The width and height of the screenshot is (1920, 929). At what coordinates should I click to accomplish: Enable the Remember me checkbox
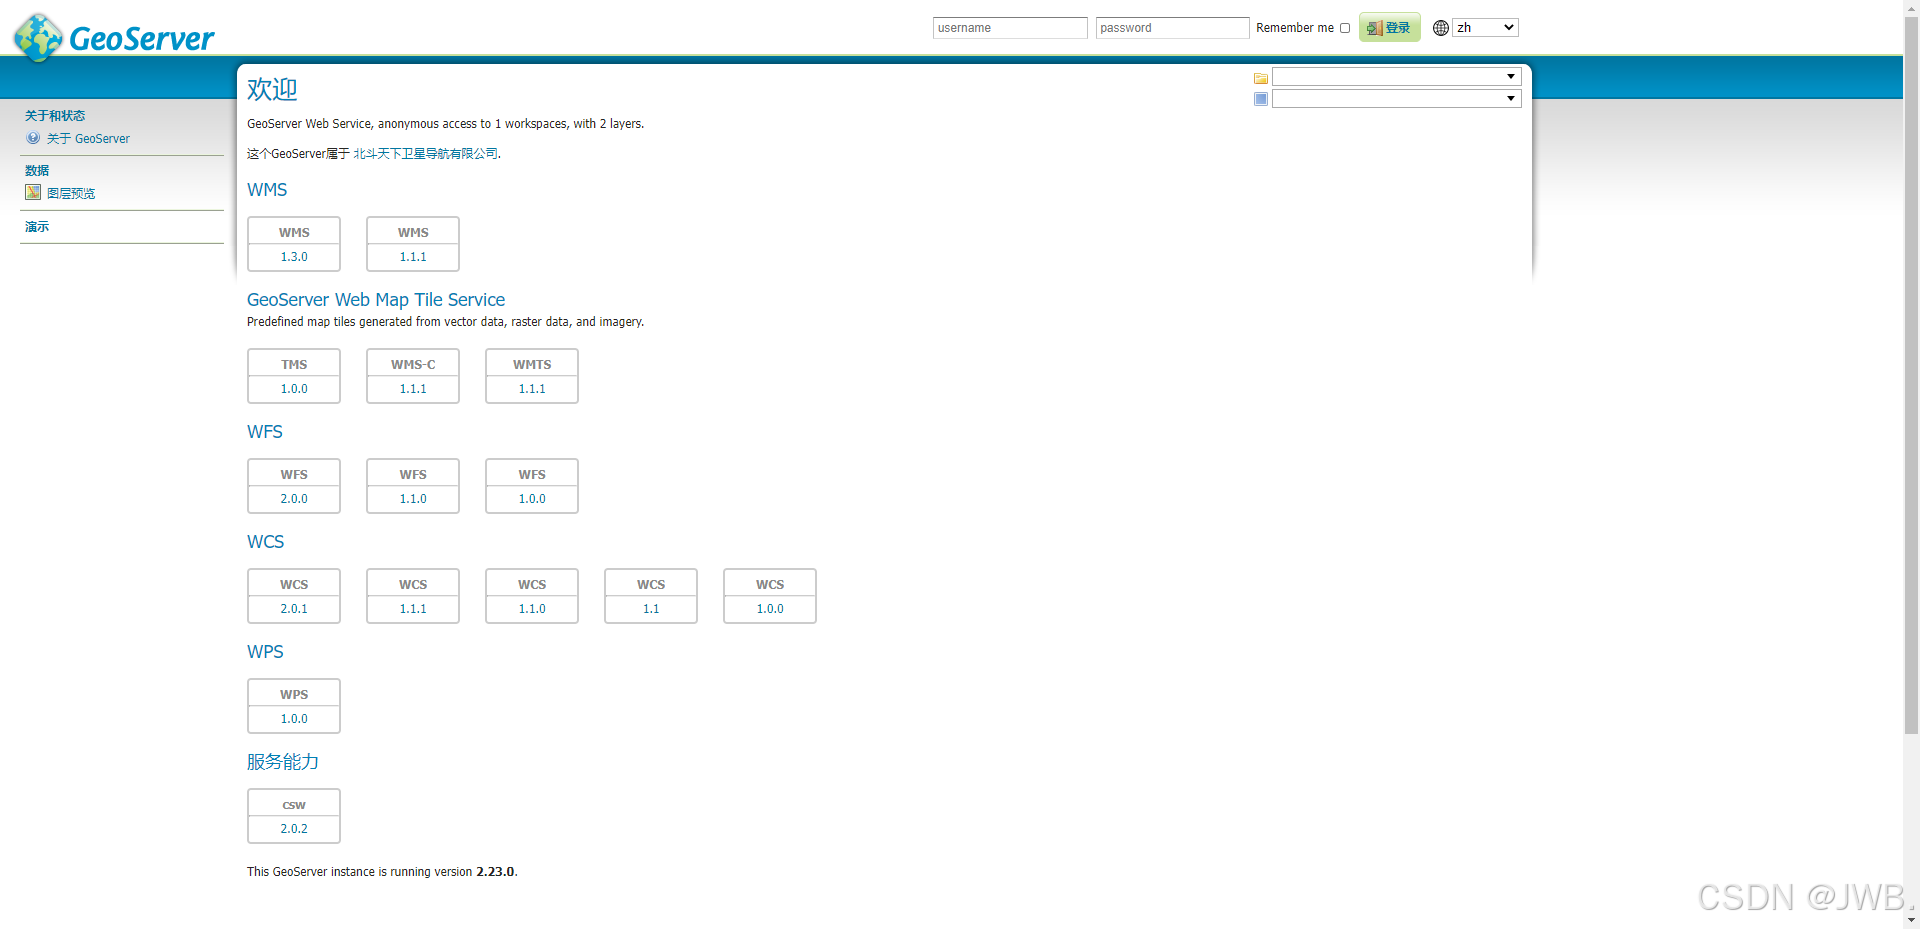(1344, 27)
